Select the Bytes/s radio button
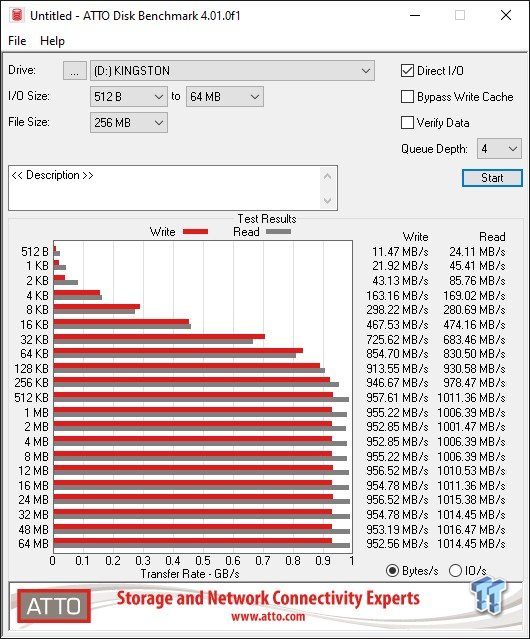The width and height of the screenshot is (530, 639). 392,571
